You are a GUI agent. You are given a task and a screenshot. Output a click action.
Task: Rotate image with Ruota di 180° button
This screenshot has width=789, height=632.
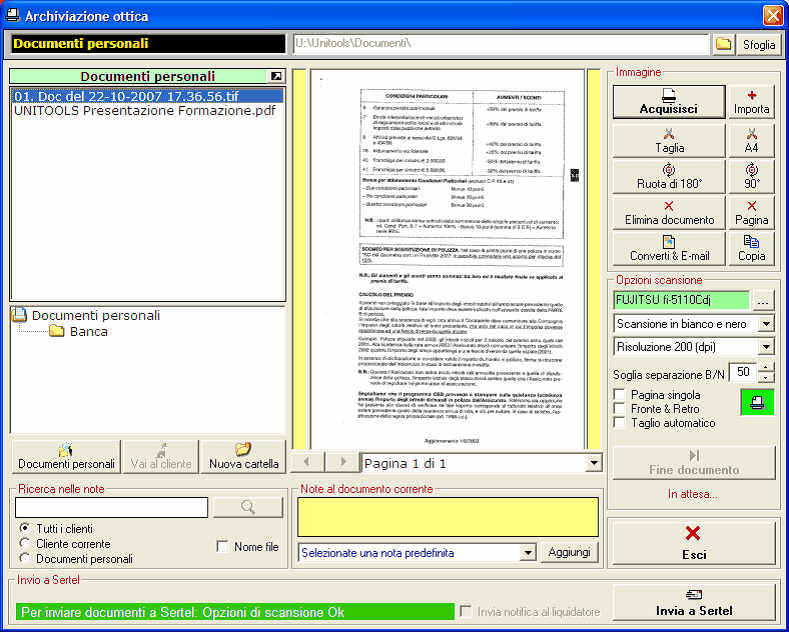668,176
